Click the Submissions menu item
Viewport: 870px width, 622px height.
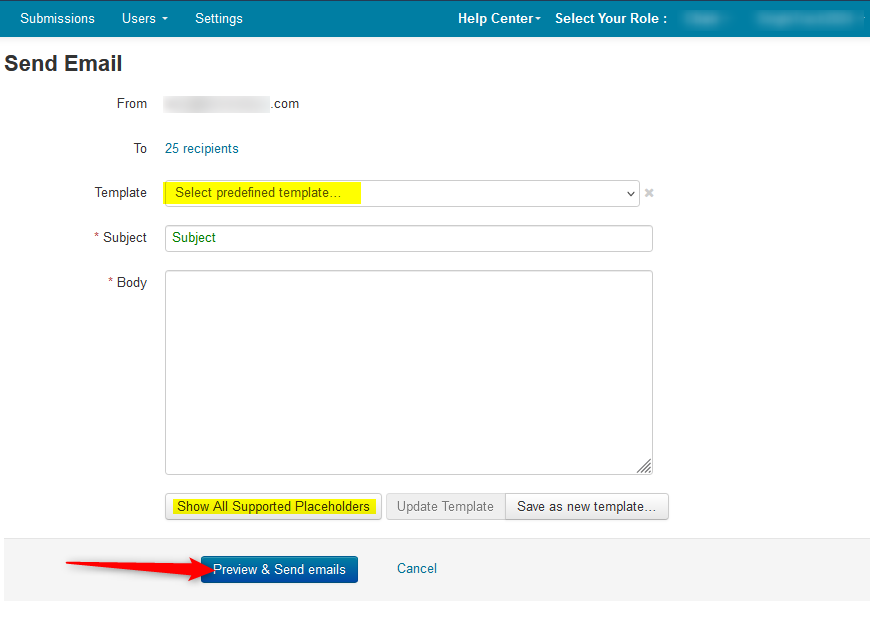57,18
